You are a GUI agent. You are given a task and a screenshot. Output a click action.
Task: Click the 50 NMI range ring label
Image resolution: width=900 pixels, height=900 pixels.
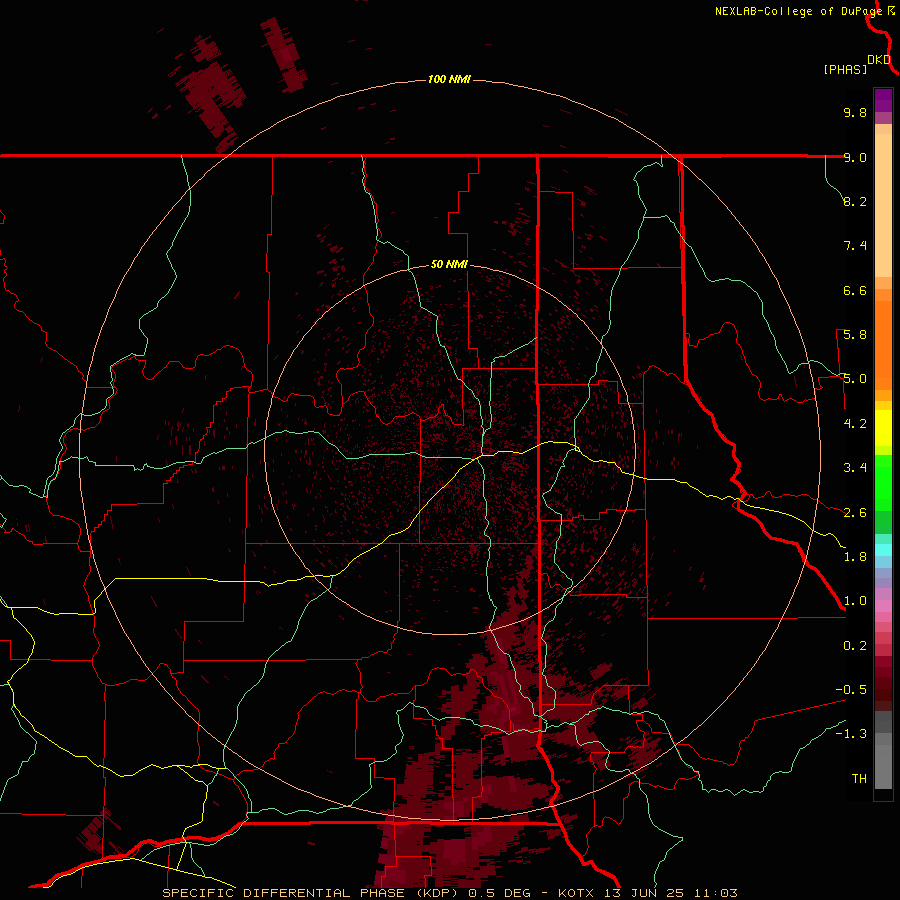point(449,264)
